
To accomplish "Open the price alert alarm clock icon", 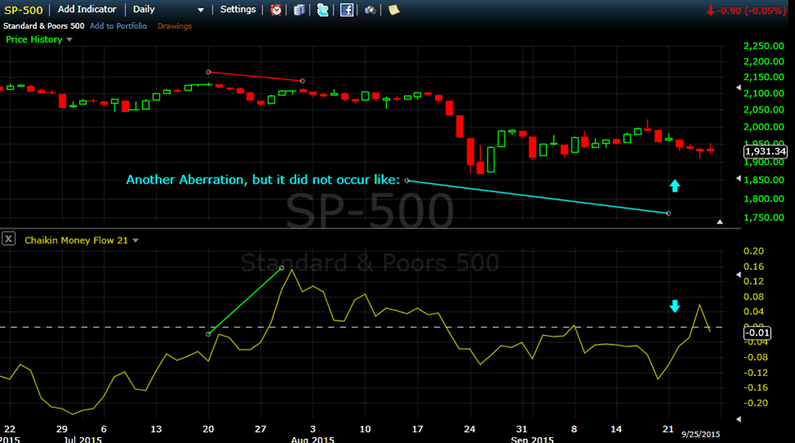I will coord(276,10).
